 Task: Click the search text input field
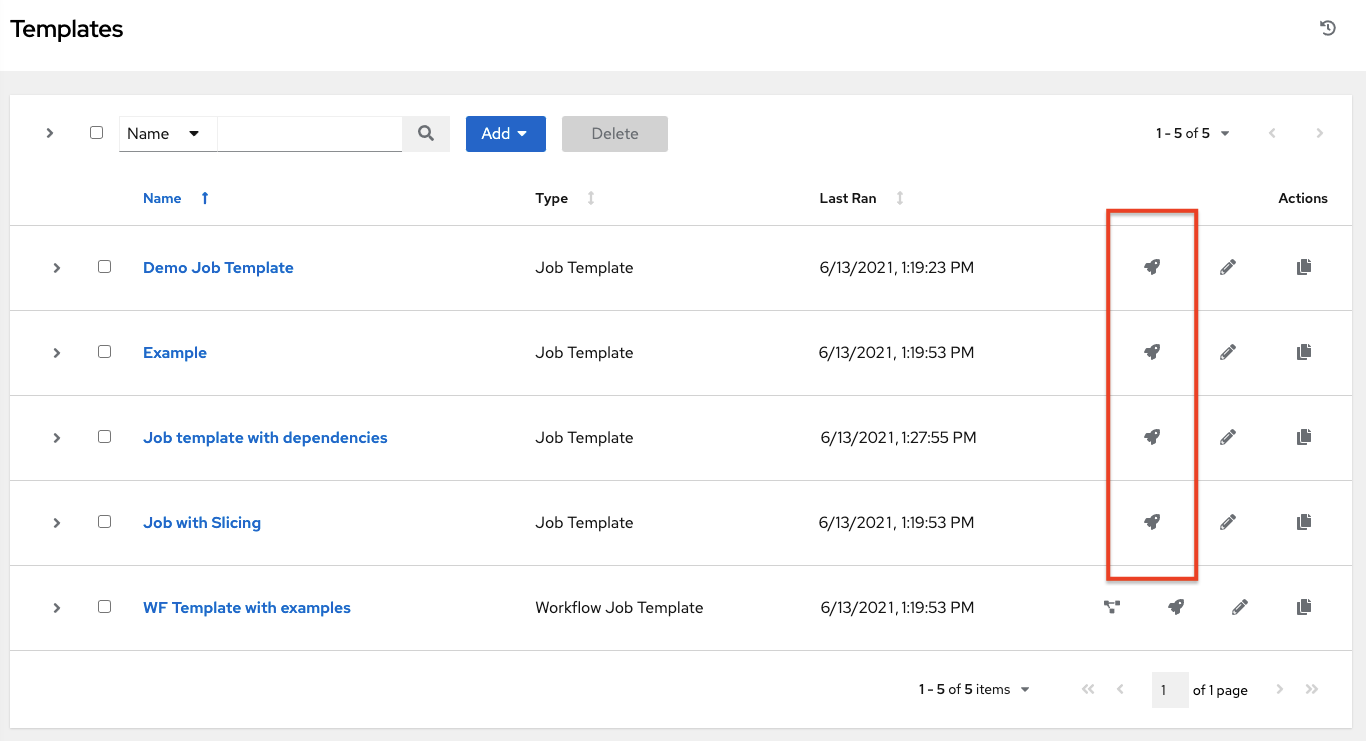310,133
